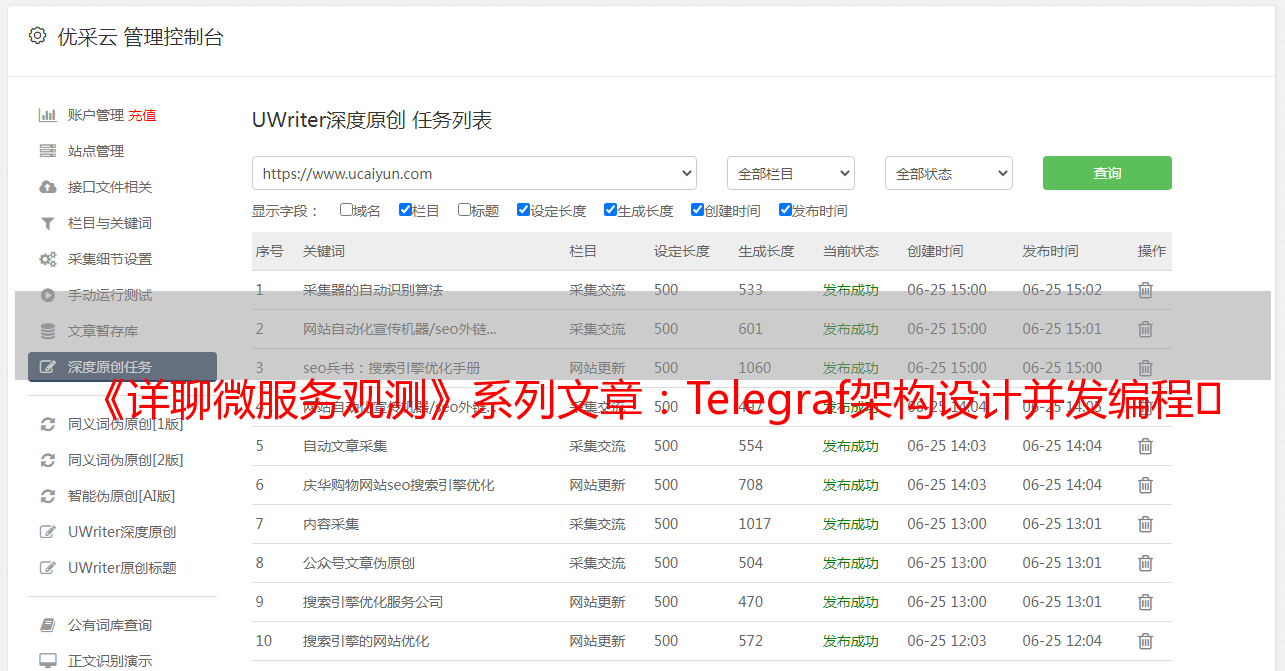Enable the 标题 display field checkbox

[x=464, y=210]
